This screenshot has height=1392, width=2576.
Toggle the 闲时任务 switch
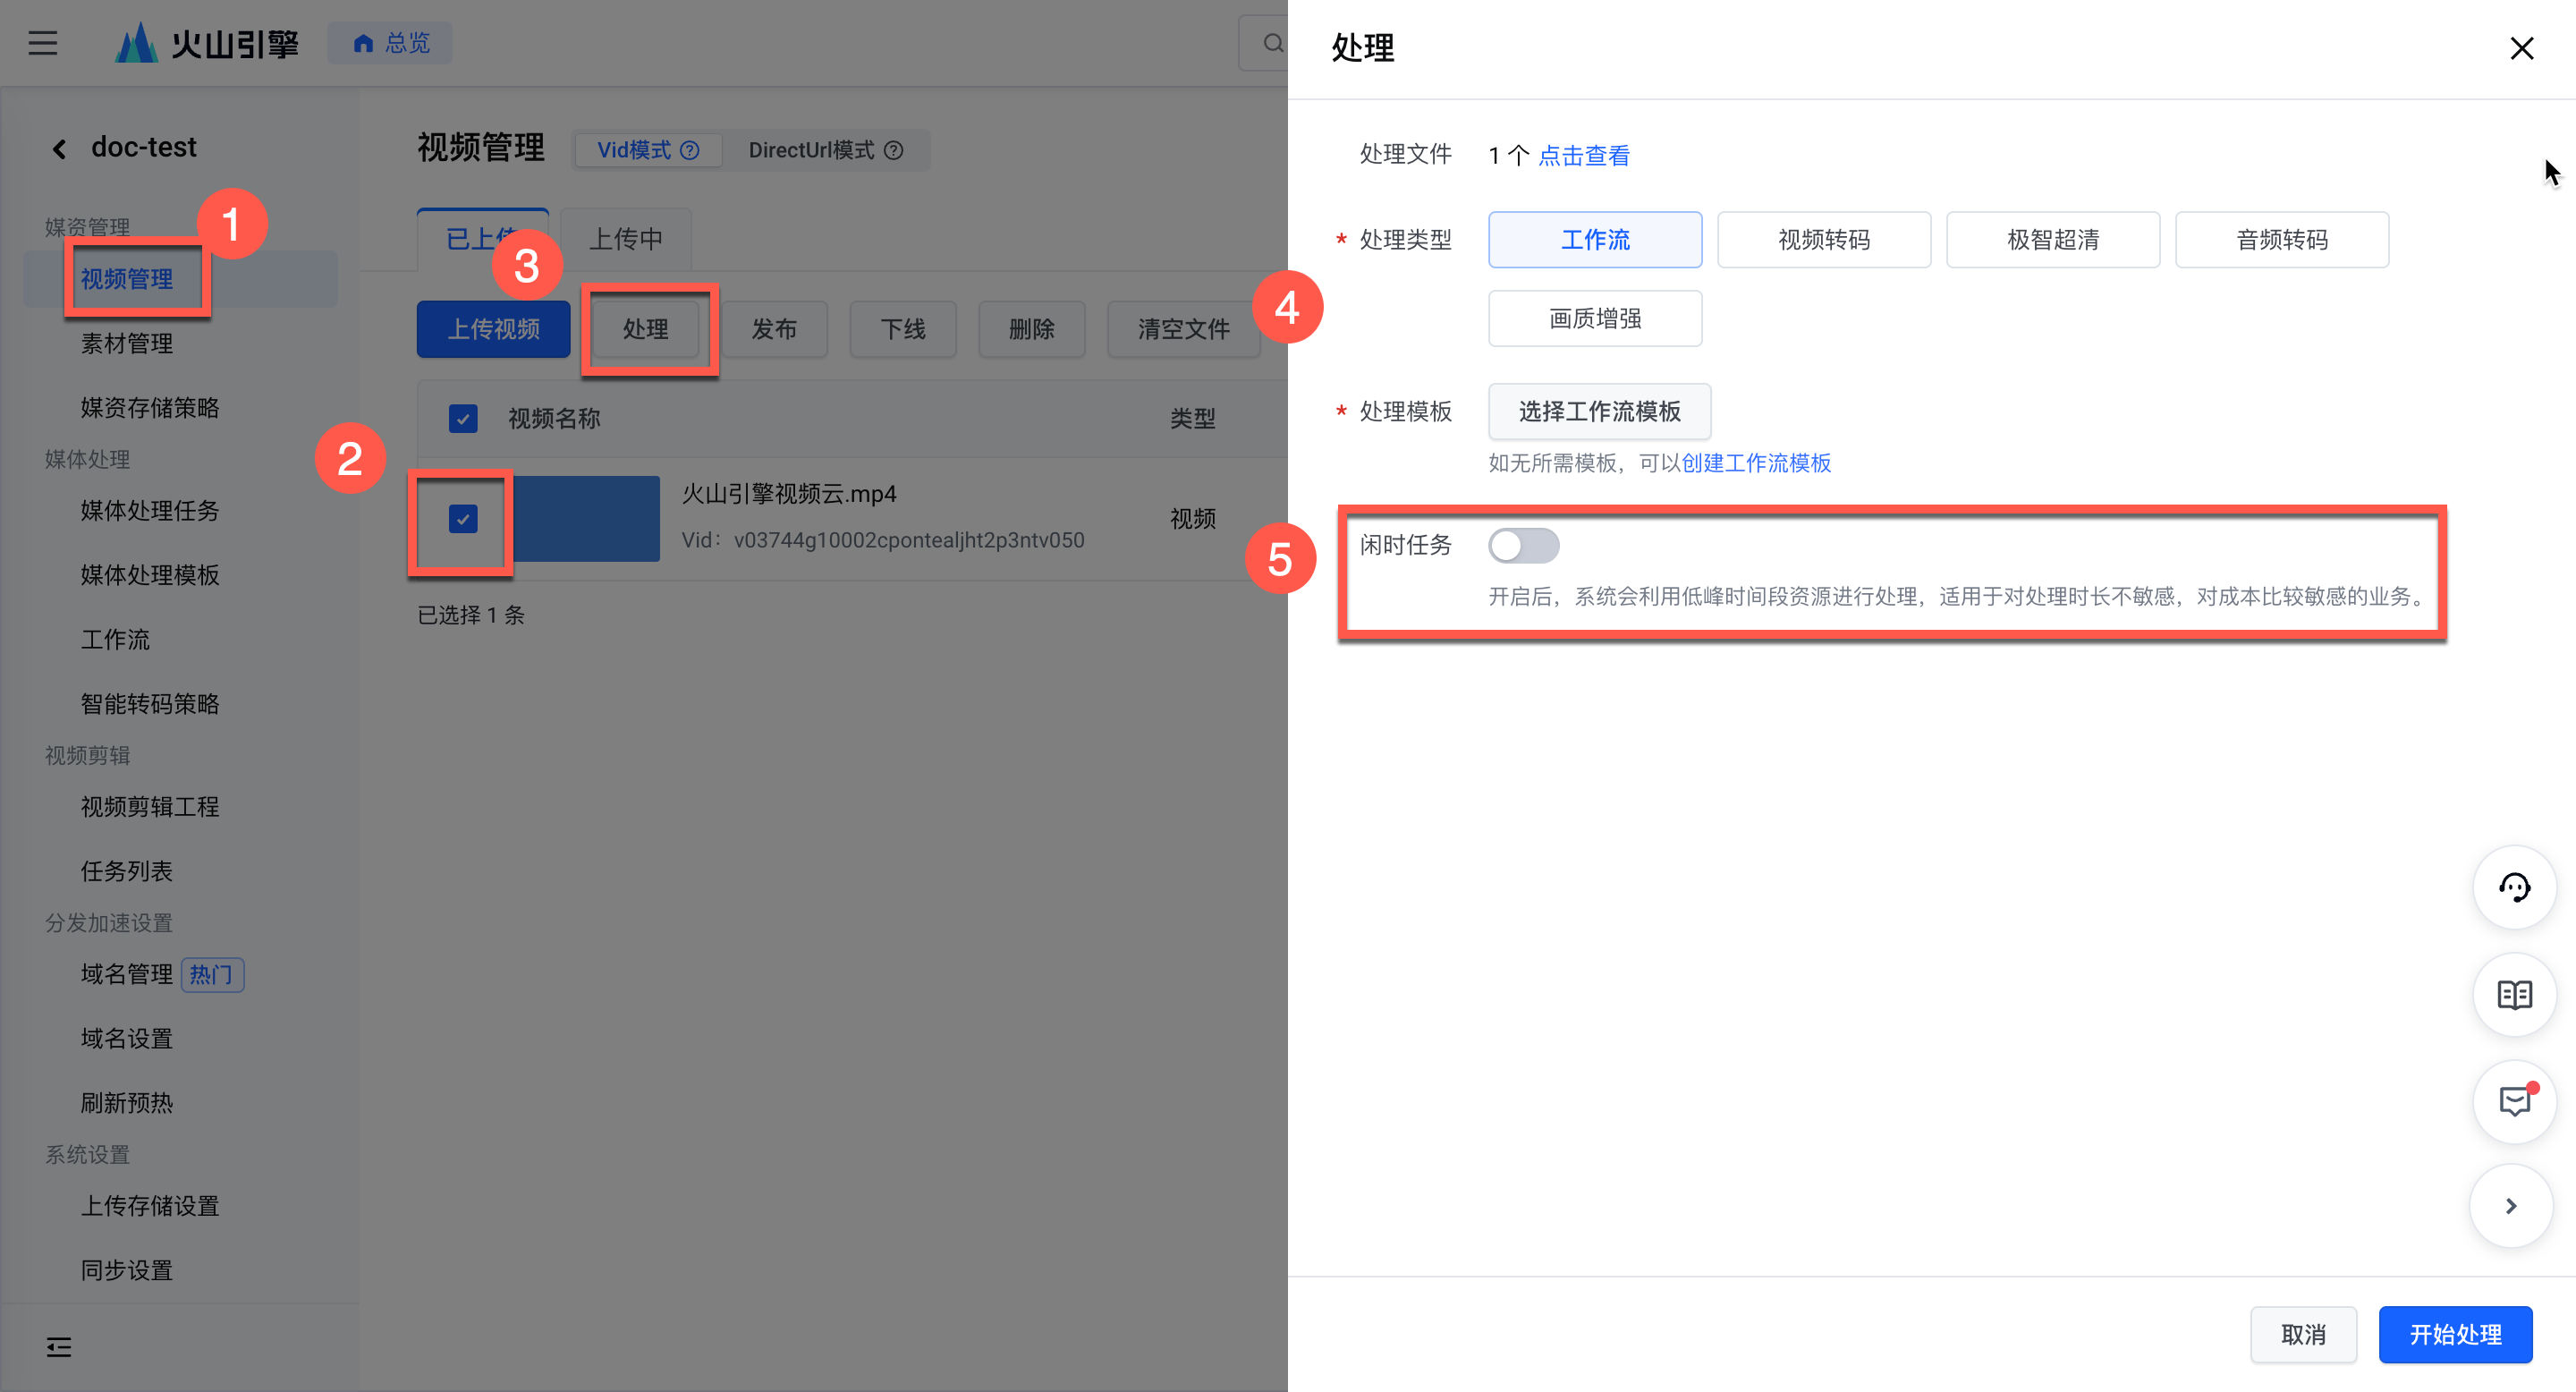tap(1523, 546)
